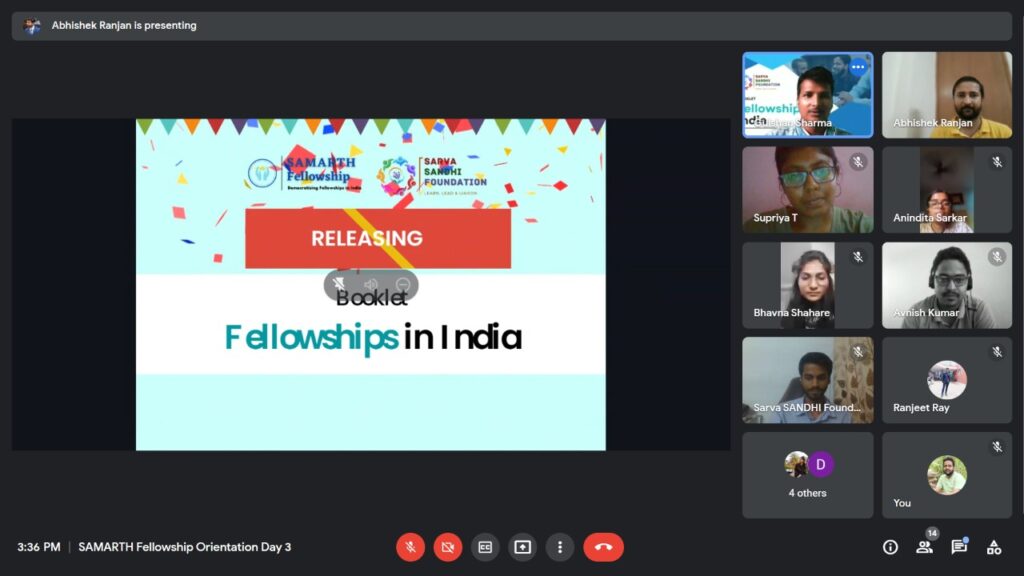Mute presentation audio via overlay speaker icon
This screenshot has height=576, width=1024.
coord(371,284)
